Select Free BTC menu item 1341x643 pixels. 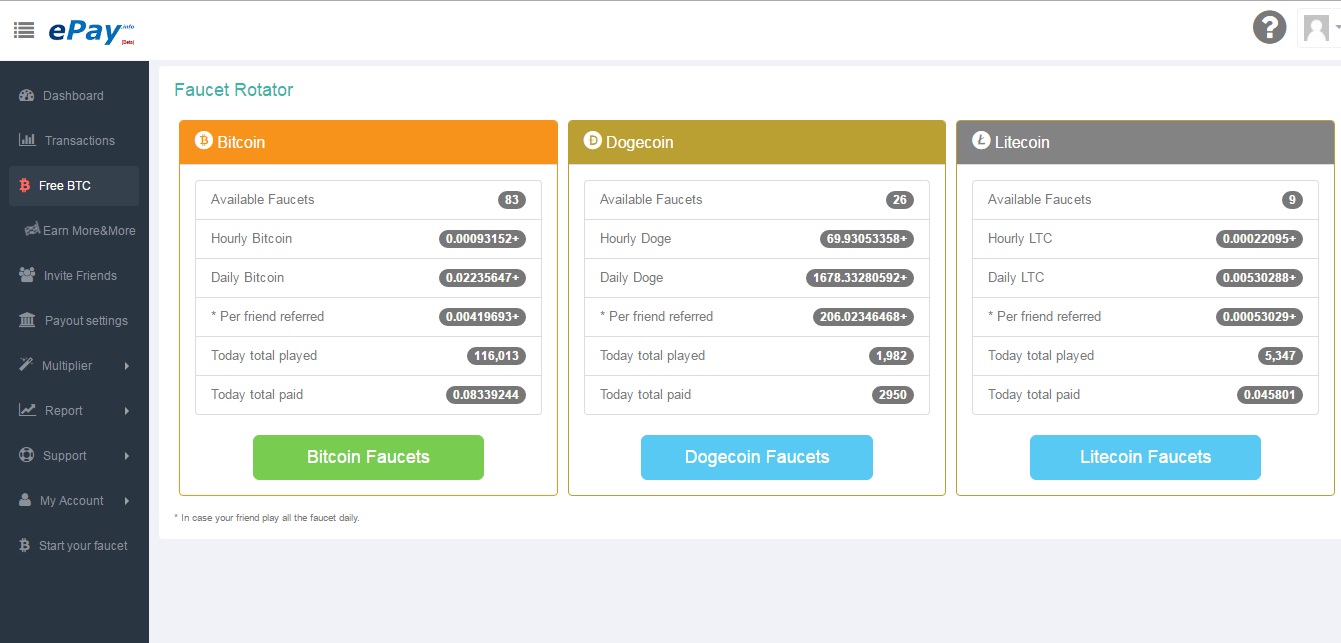(x=74, y=186)
